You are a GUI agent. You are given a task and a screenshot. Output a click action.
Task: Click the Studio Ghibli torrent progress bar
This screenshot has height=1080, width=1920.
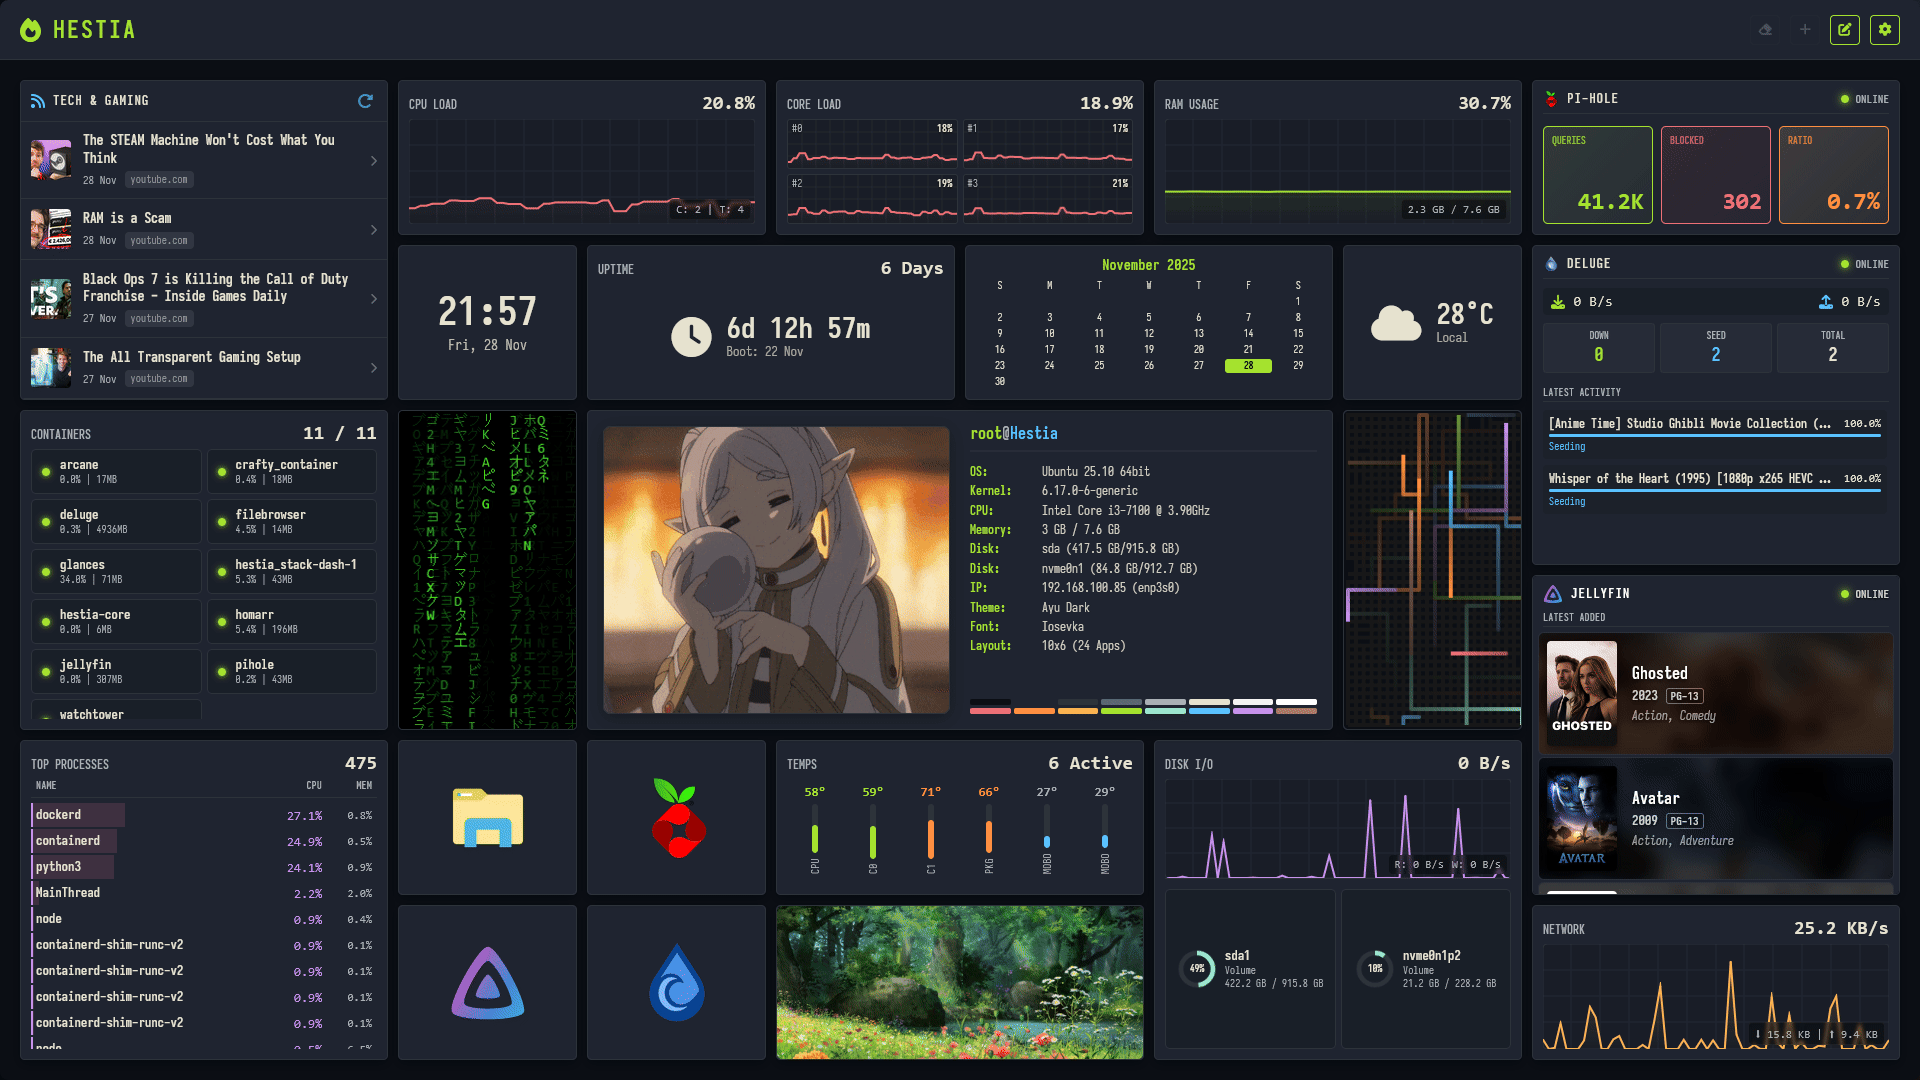pyautogui.click(x=1714, y=435)
